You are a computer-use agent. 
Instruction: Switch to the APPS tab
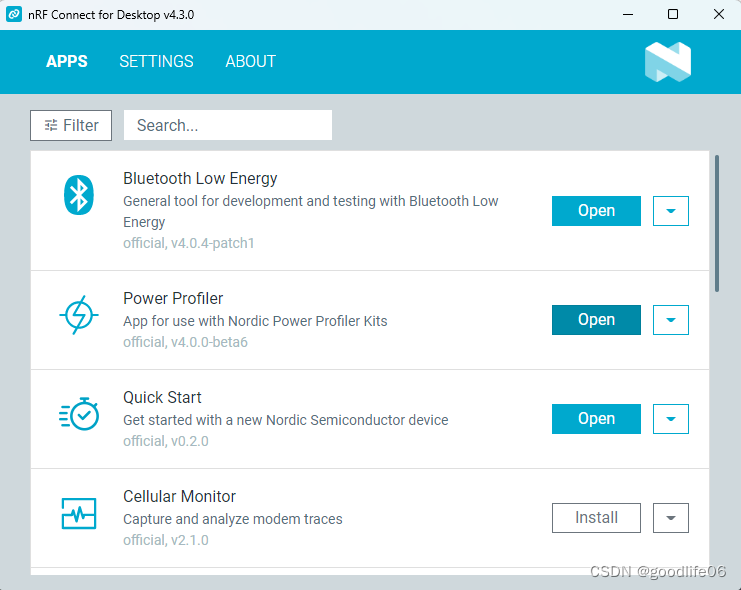[x=67, y=61]
